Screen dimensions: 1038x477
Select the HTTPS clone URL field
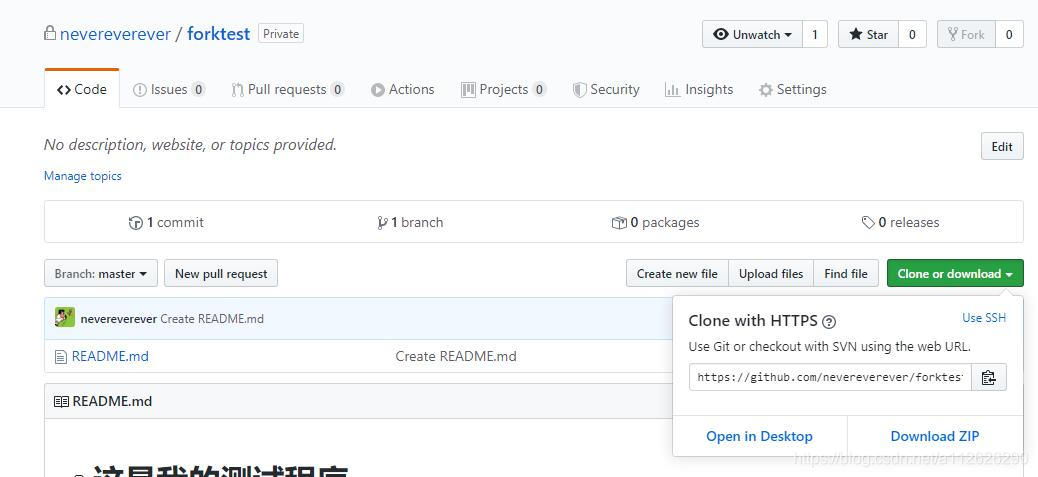pyautogui.click(x=829, y=377)
